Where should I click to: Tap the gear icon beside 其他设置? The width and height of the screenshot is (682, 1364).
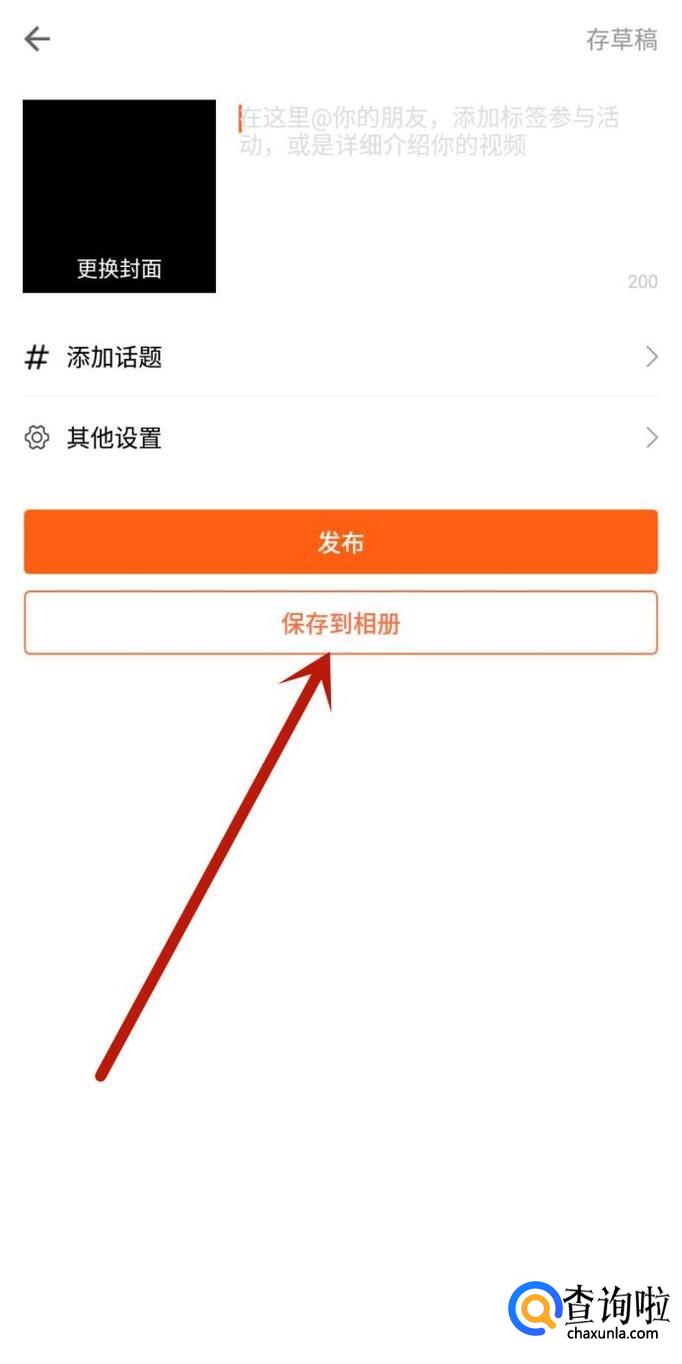[x=37, y=438]
